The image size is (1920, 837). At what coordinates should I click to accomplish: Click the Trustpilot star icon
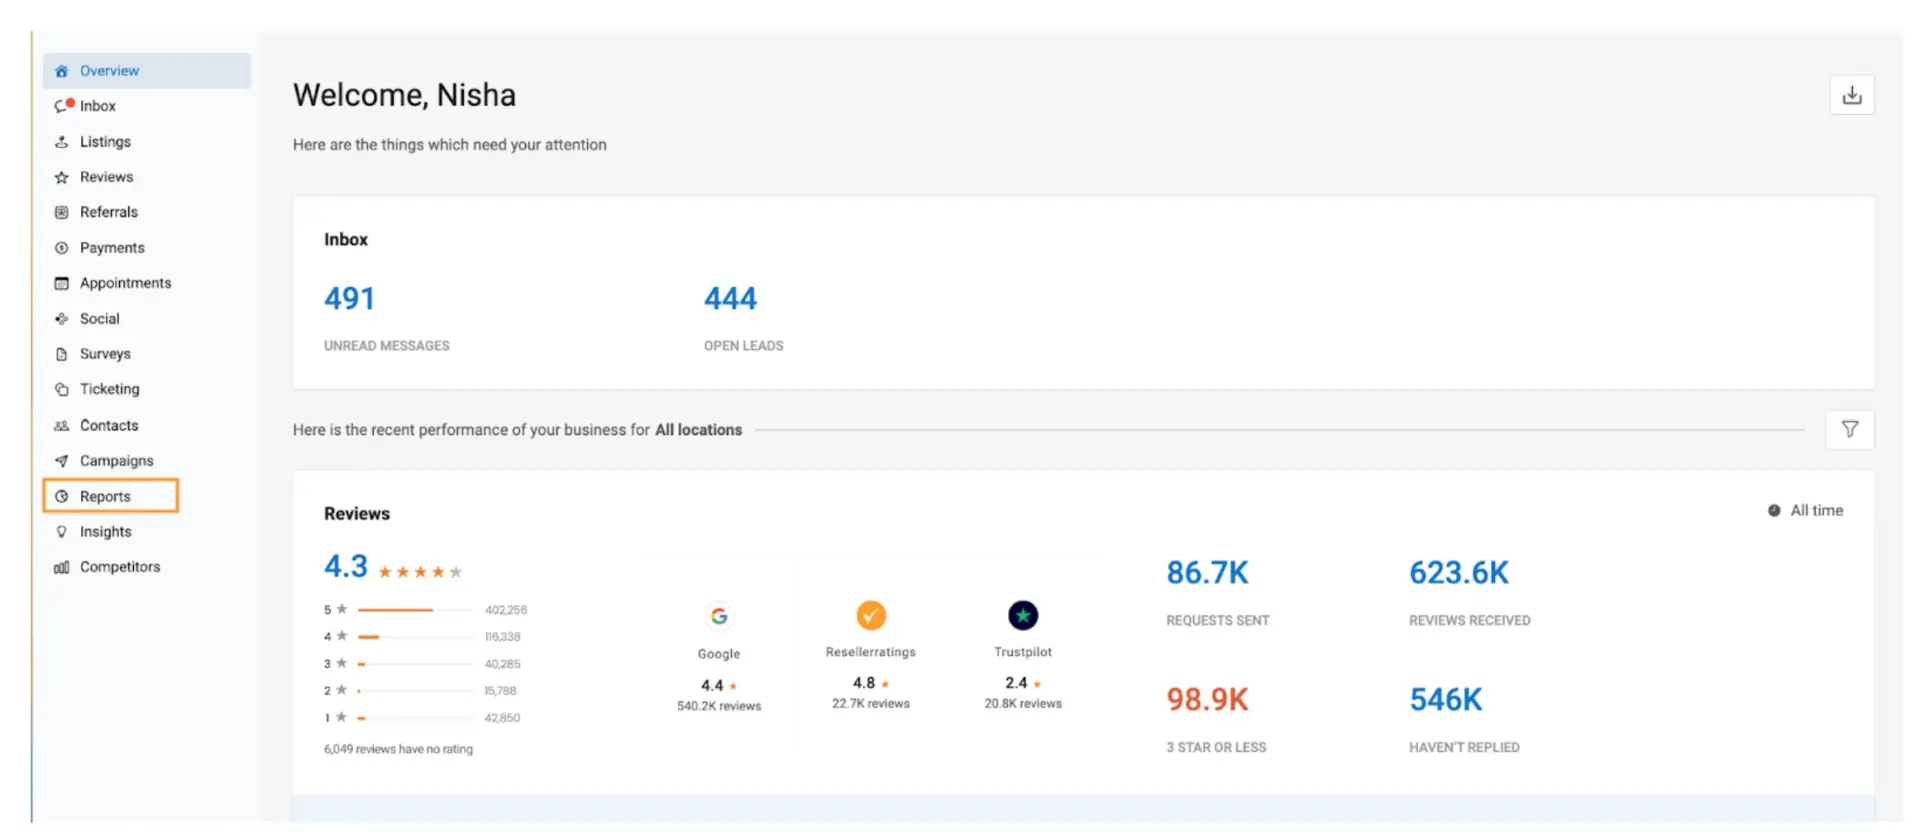[x=1022, y=615]
